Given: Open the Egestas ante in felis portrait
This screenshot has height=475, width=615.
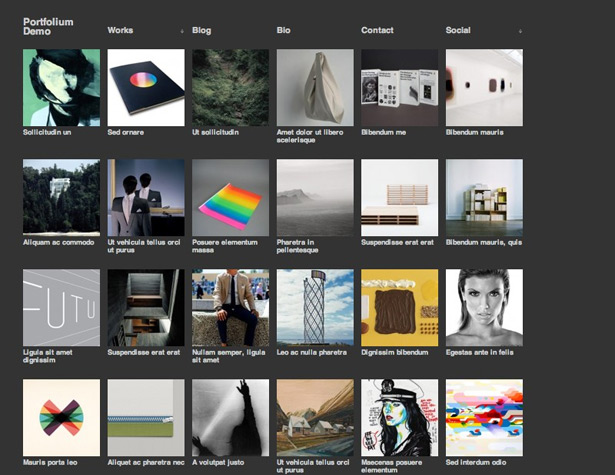Looking at the screenshot, I should (x=484, y=308).
